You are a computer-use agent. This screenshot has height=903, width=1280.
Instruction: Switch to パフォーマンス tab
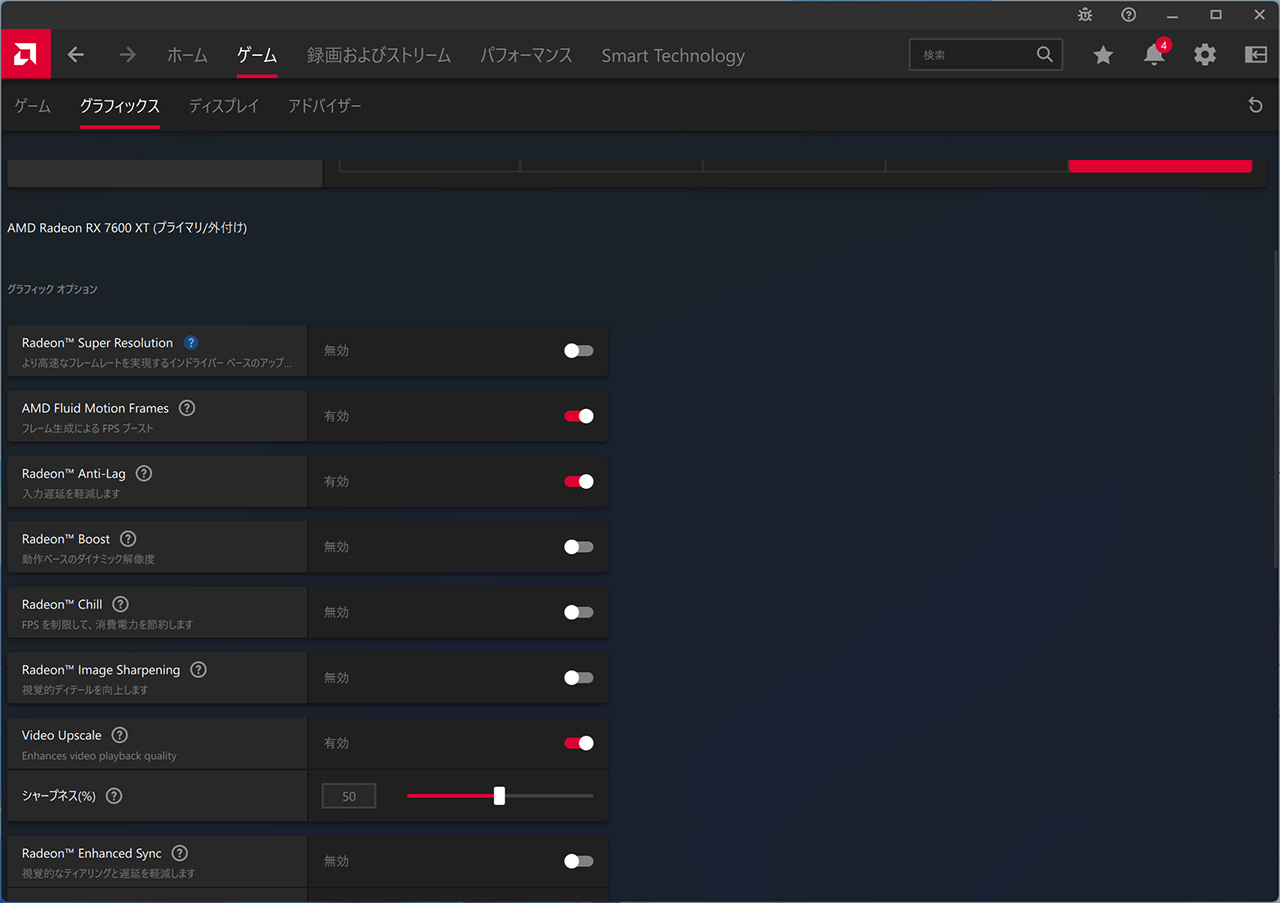tap(526, 55)
